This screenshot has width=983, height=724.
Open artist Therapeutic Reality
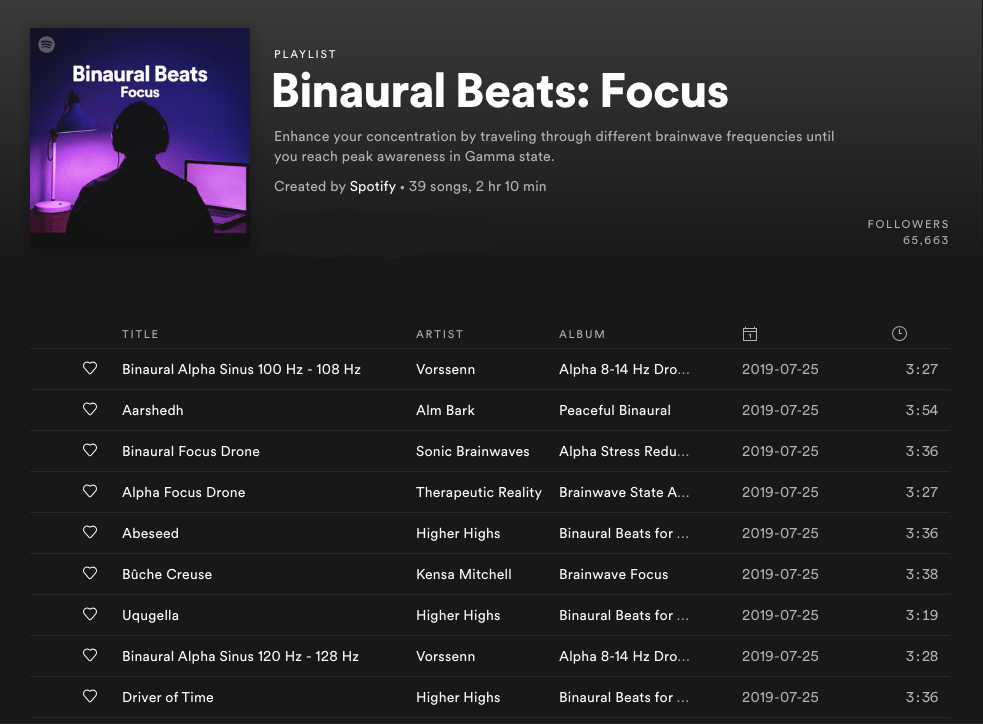click(478, 492)
